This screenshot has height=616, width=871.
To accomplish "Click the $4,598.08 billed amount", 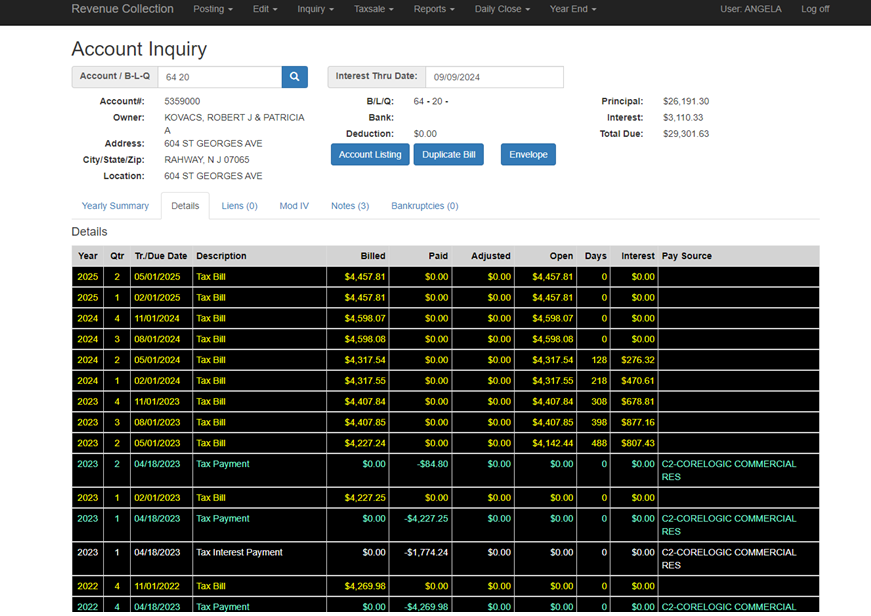I will (x=364, y=339).
